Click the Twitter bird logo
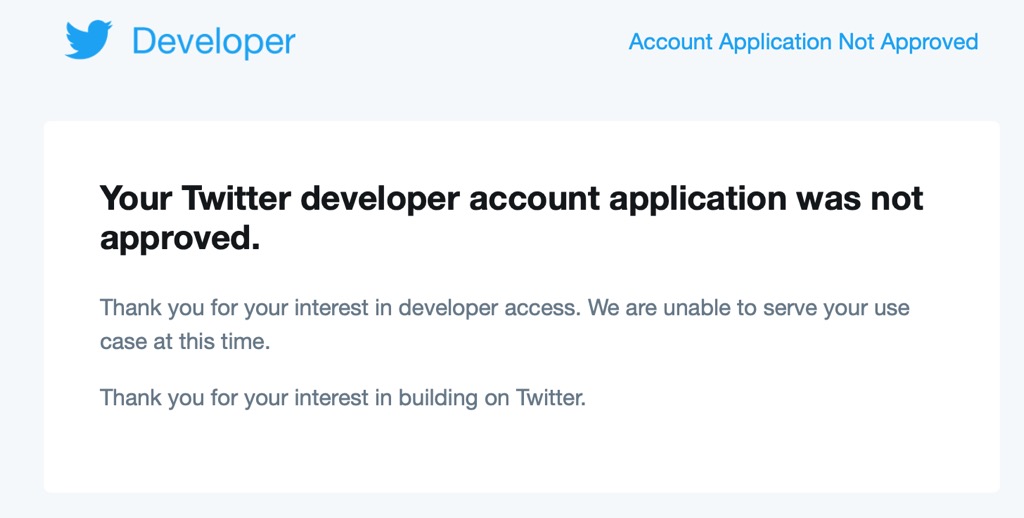Viewport: 1024px width, 518px height. click(89, 41)
